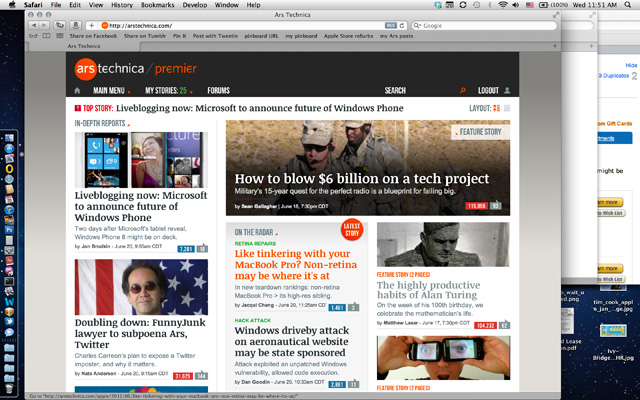Open the RSS feed button in address bar

(390, 26)
